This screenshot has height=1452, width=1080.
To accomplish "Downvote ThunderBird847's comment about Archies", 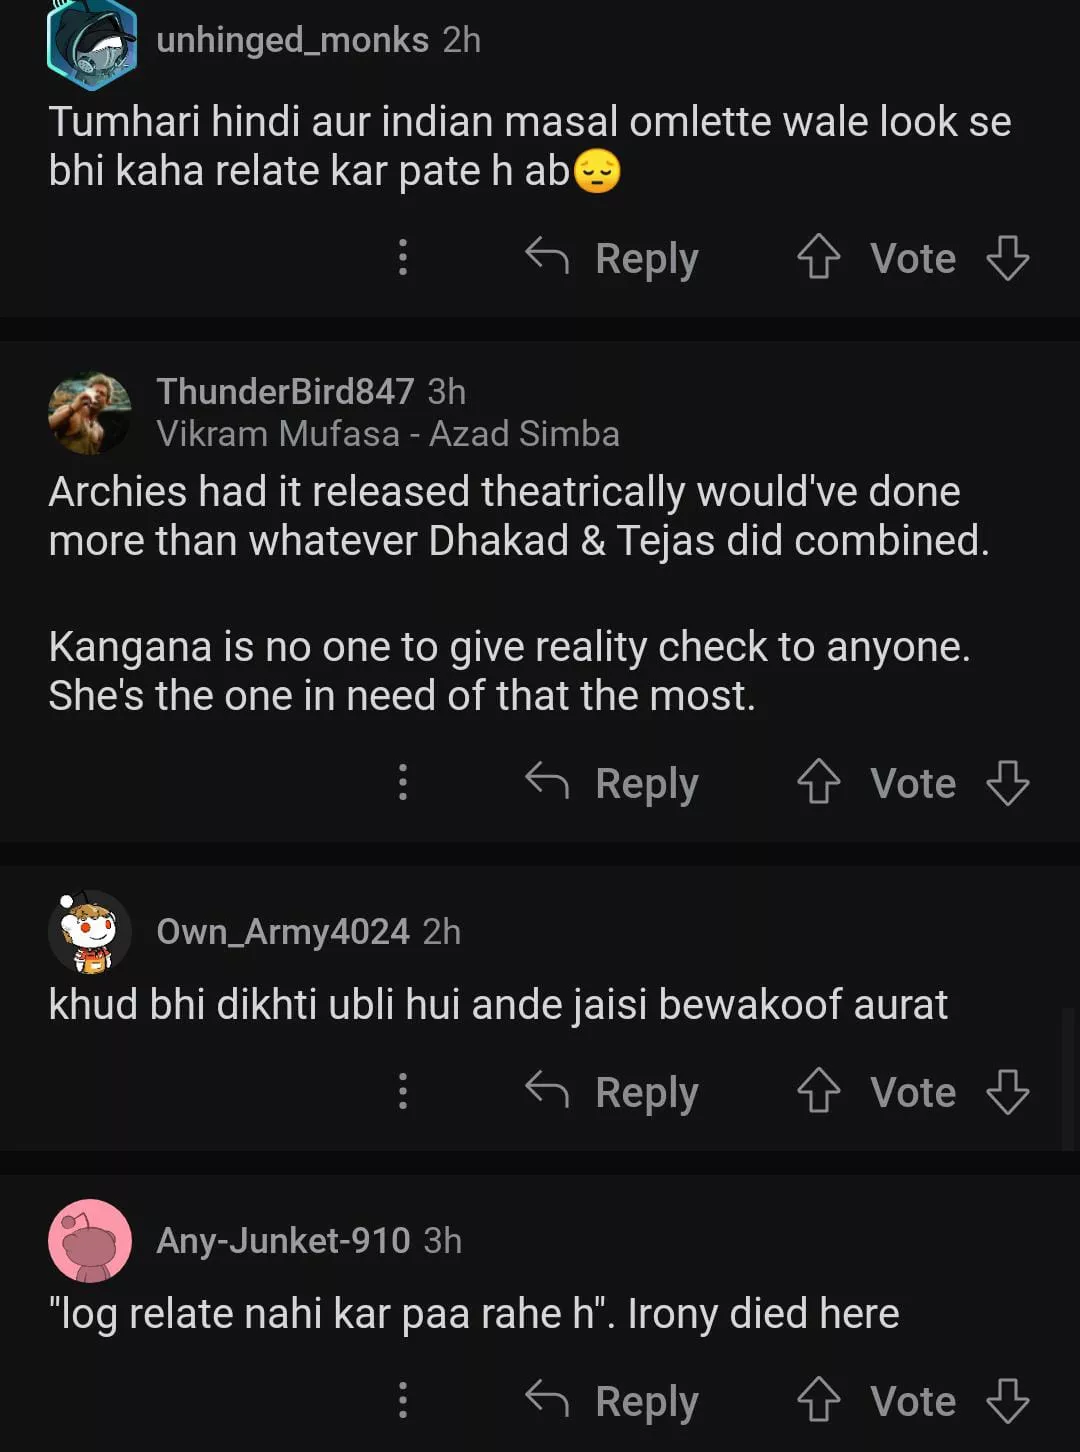I will [1007, 782].
